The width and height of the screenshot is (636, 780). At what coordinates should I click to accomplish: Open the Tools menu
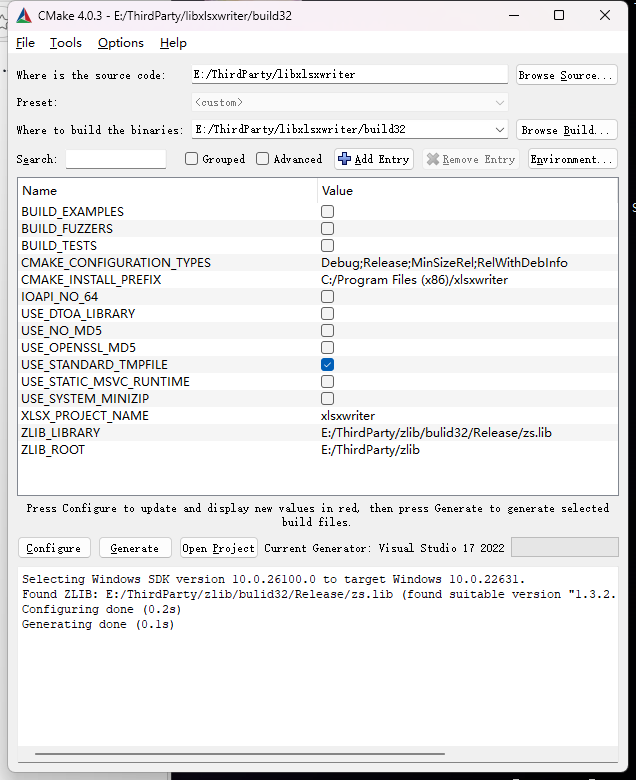pyautogui.click(x=66, y=43)
